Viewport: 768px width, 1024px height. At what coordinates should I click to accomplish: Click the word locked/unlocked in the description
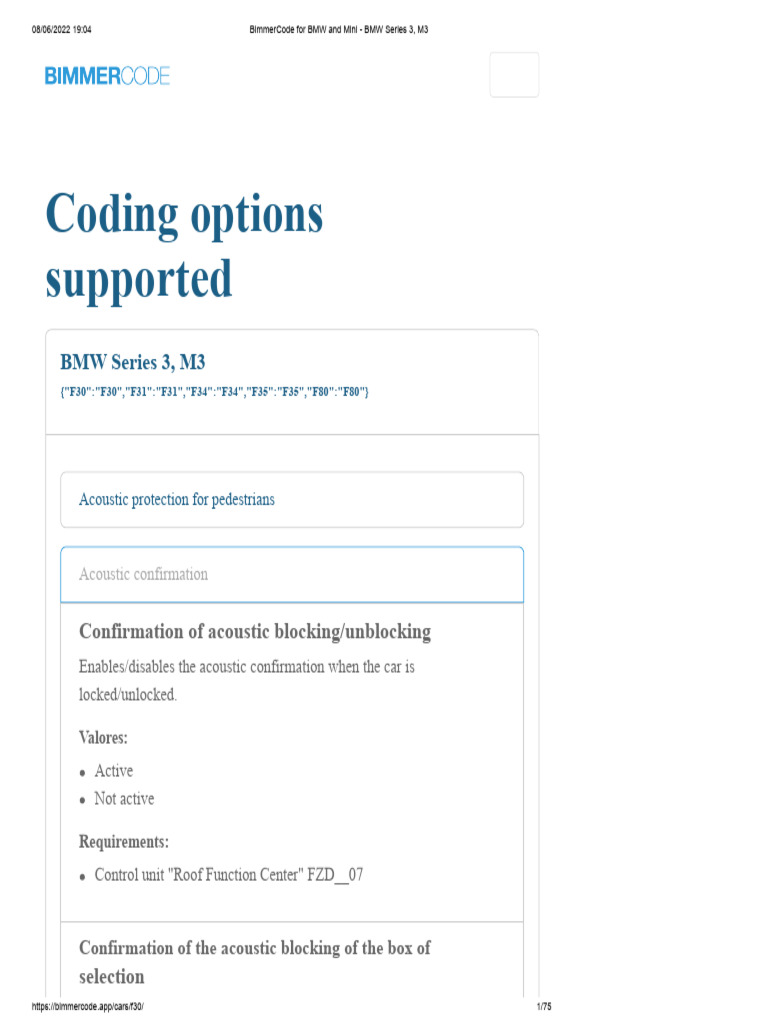(127, 694)
